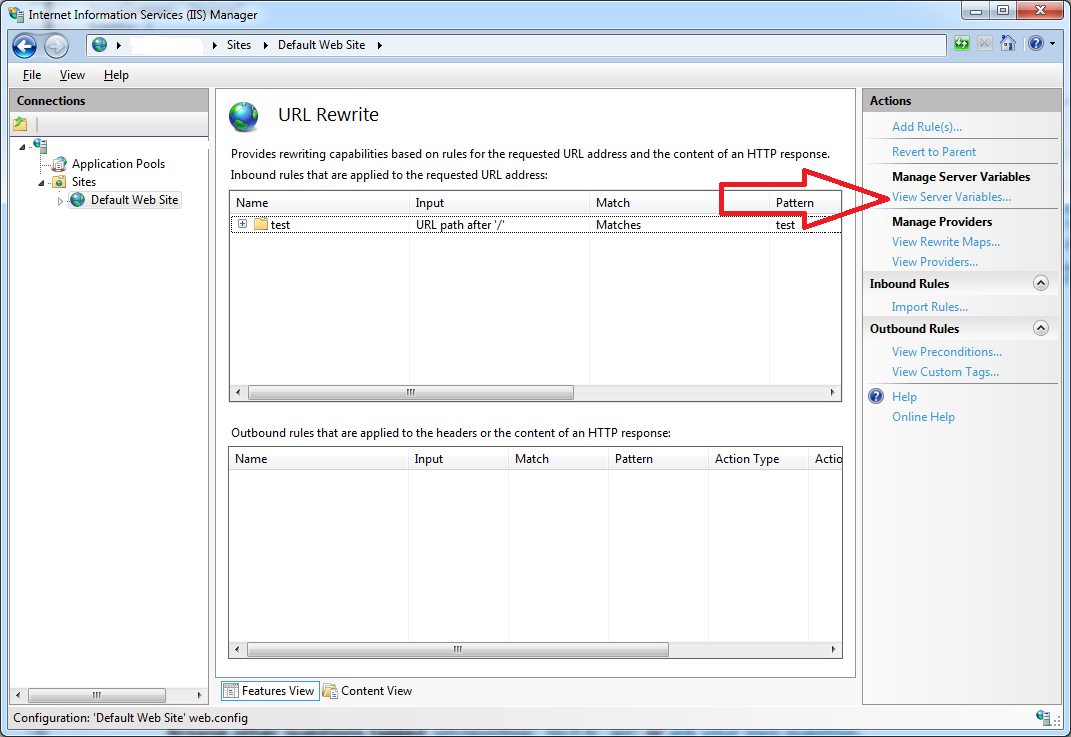Sort outbound rules by Pattern column

[658, 459]
